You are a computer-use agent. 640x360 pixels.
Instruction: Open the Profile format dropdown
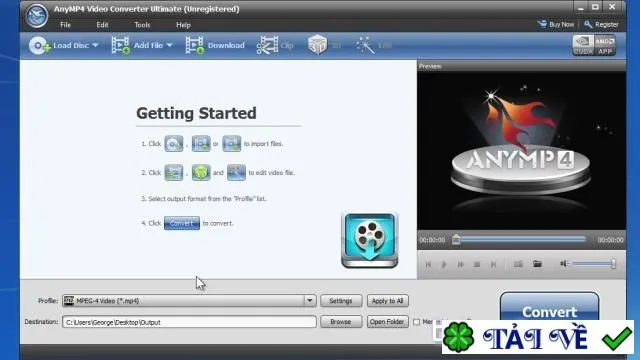[x=310, y=301]
